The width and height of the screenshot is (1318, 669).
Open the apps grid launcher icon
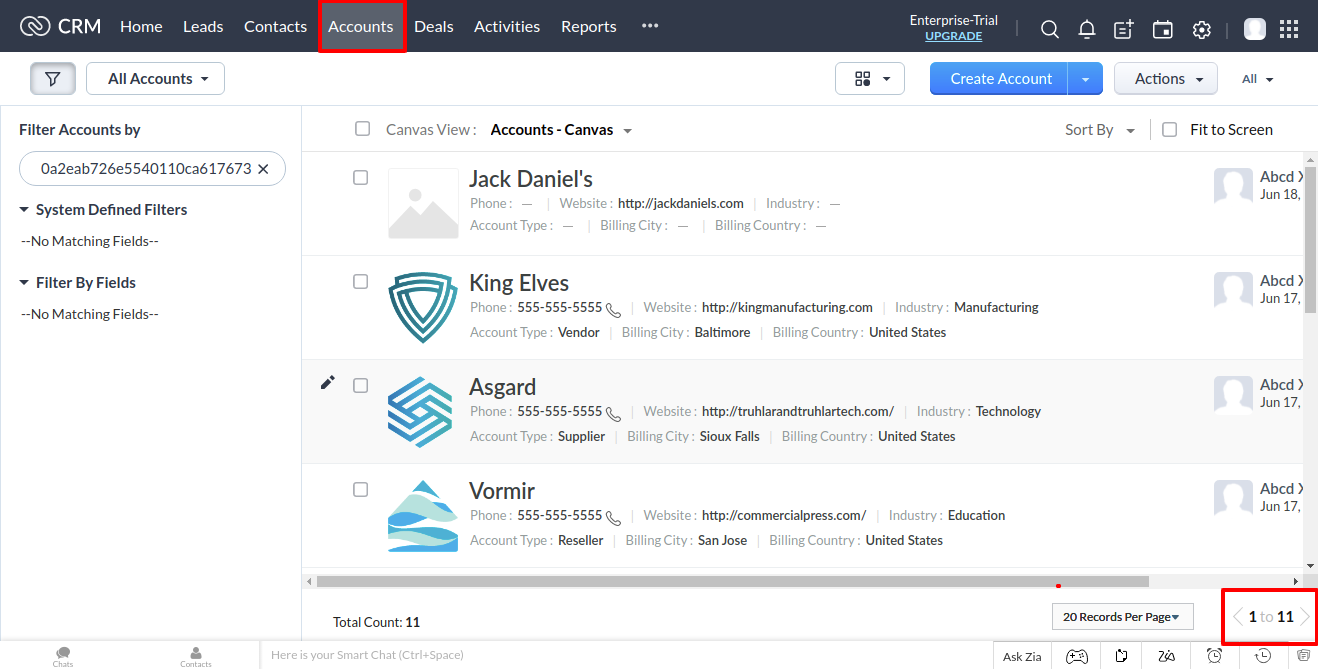1289,29
